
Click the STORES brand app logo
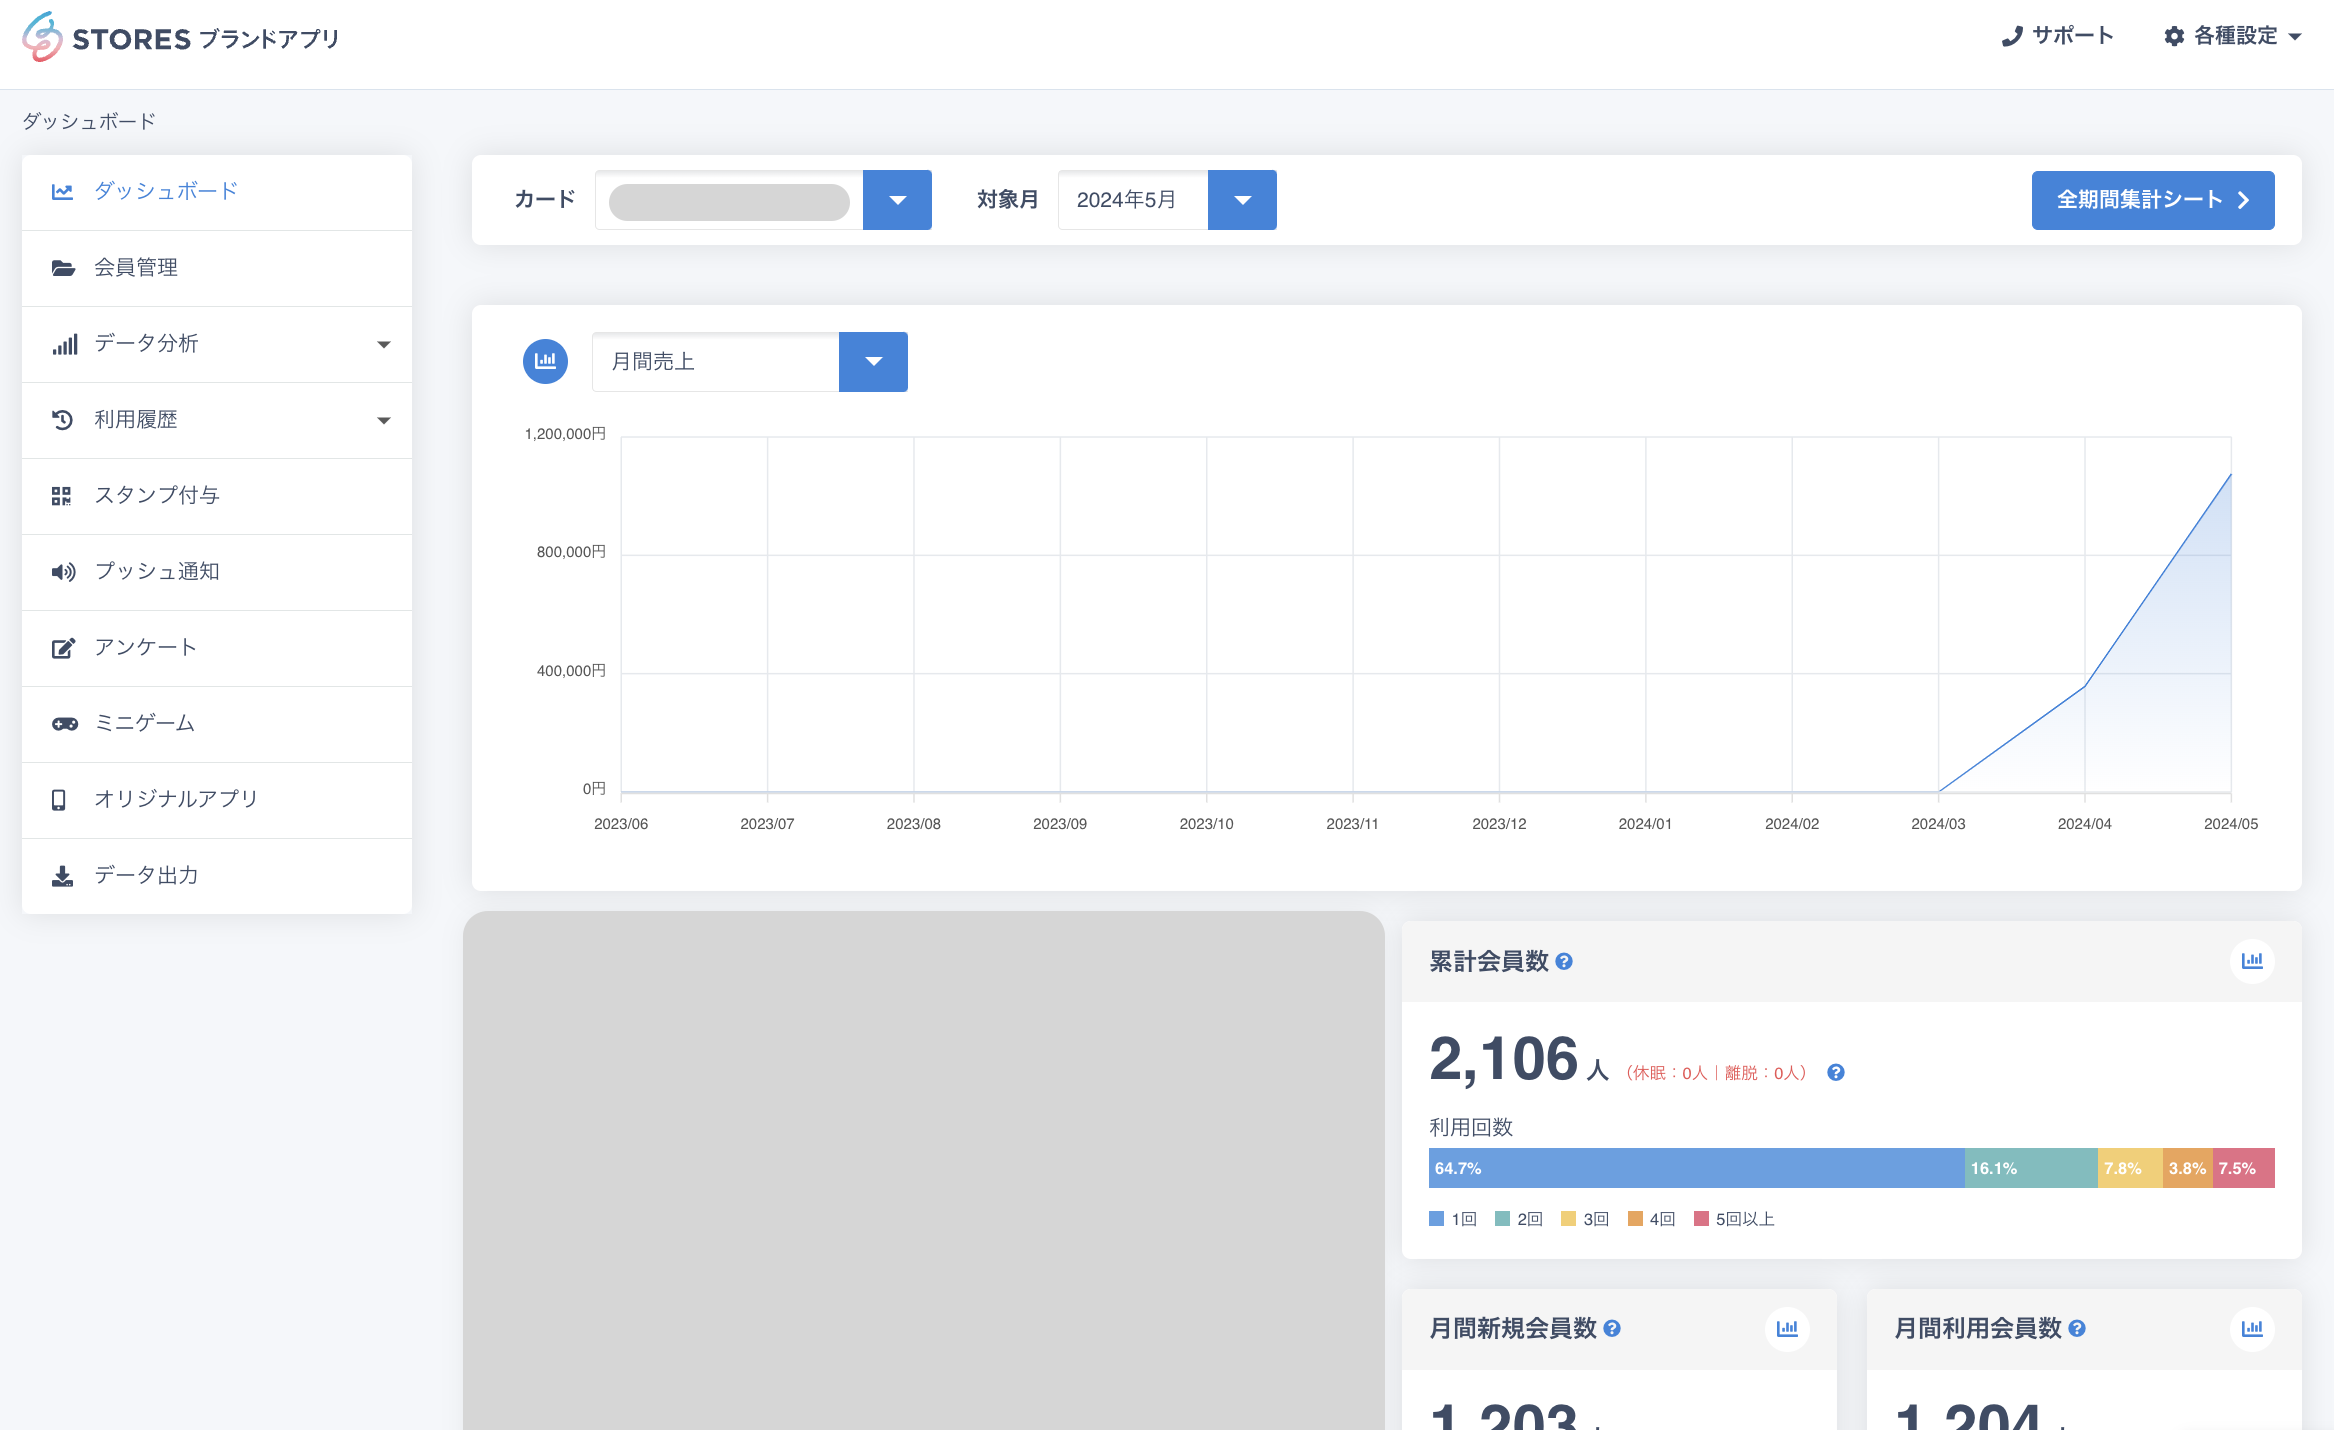coord(180,38)
